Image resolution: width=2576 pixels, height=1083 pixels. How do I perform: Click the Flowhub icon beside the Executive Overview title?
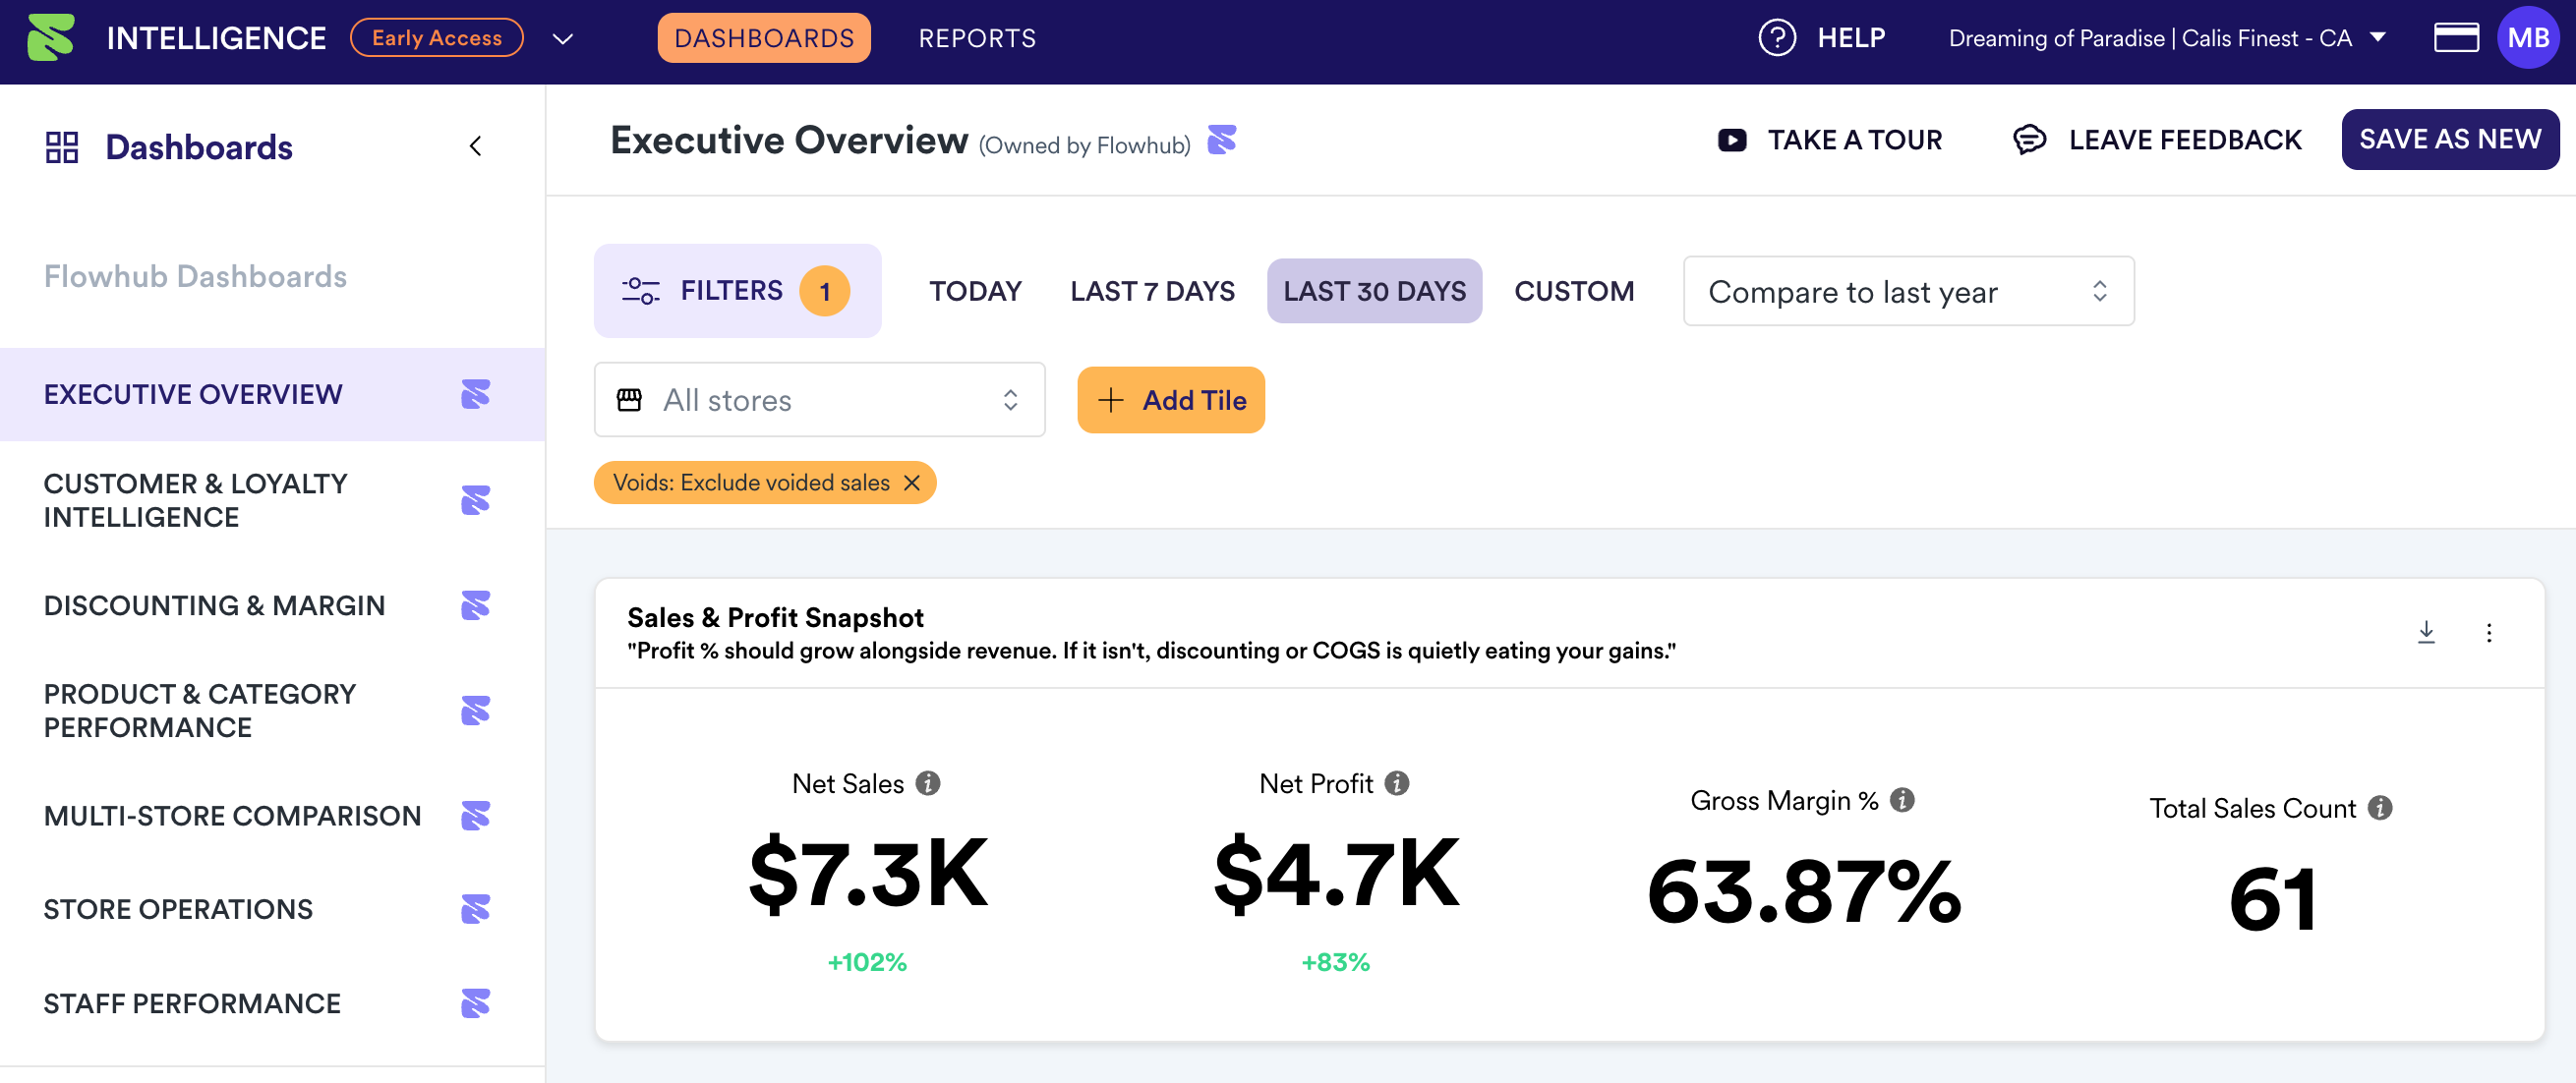pyautogui.click(x=1222, y=140)
